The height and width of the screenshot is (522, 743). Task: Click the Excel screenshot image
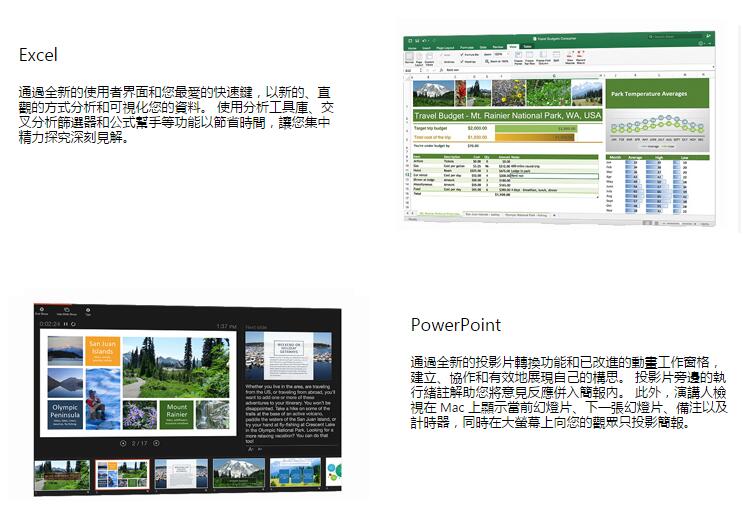tap(559, 128)
